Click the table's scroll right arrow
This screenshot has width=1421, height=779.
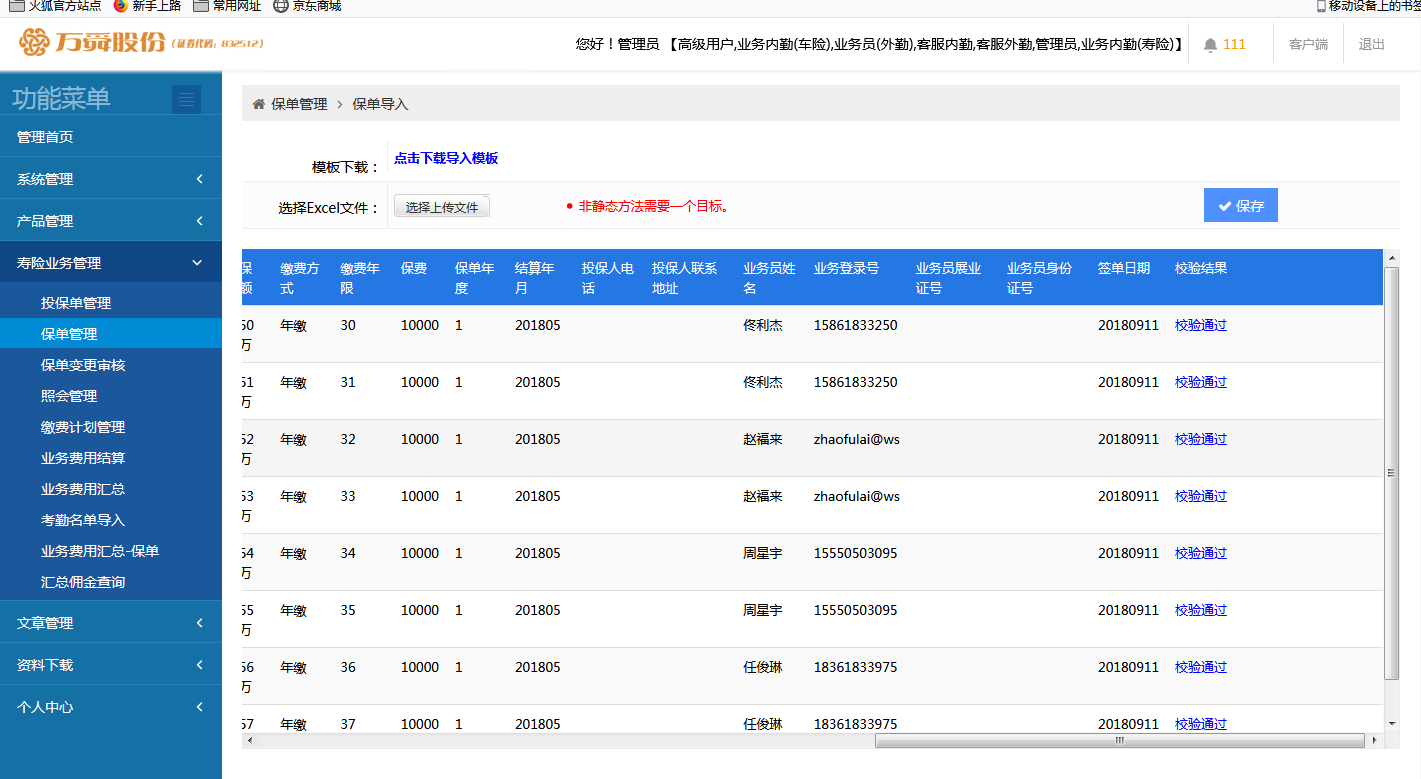[1376, 741]
